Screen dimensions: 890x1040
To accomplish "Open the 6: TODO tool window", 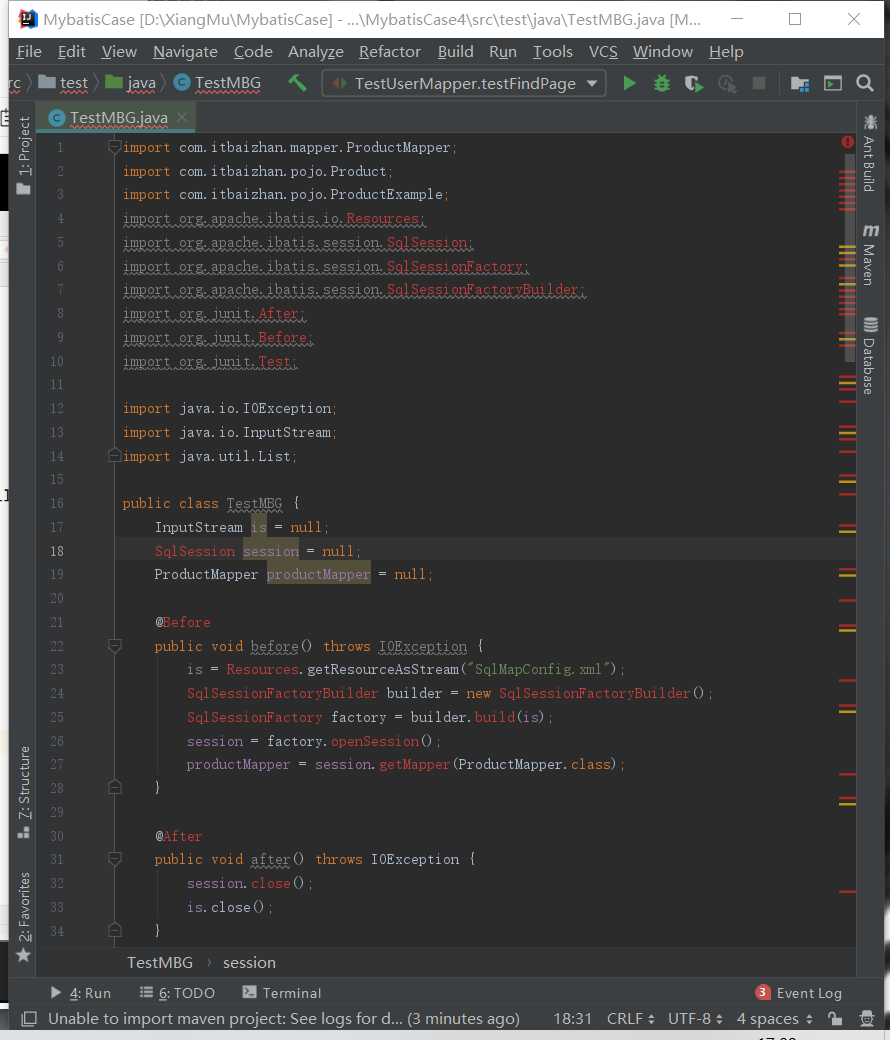I will click(x=177, y=993).
